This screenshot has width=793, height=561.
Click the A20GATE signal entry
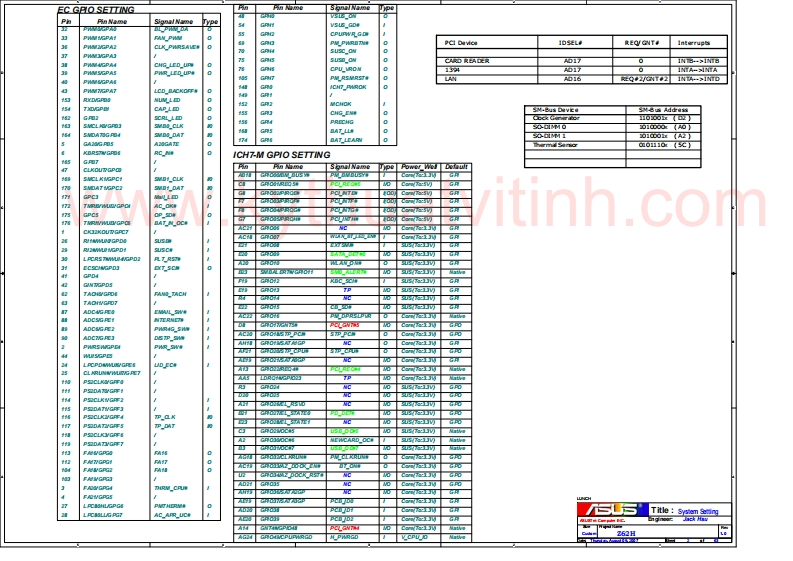167,144
